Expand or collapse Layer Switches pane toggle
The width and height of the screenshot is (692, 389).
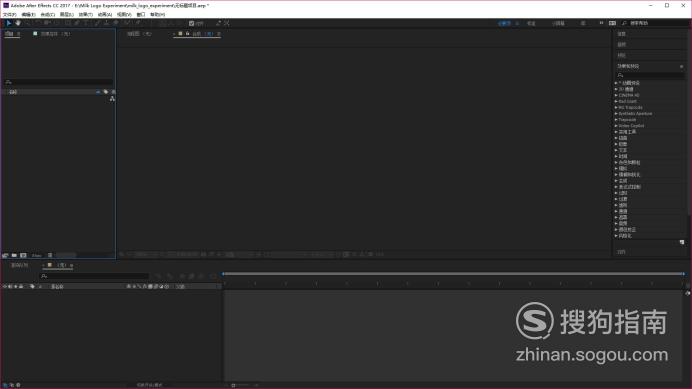coord(5,385)
